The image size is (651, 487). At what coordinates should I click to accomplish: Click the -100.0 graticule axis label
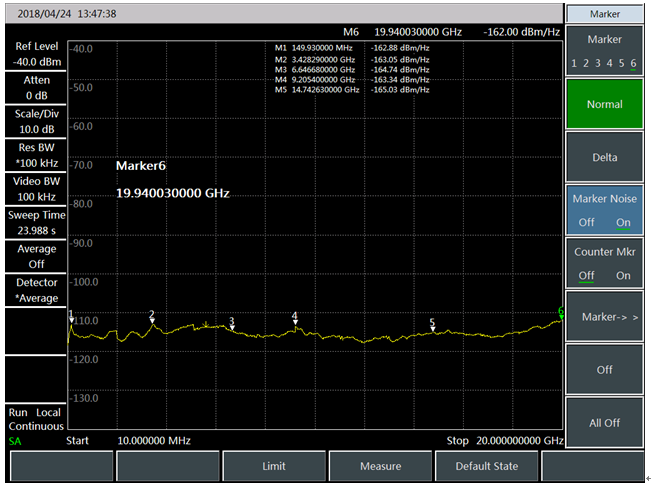[x=83, y=282]
